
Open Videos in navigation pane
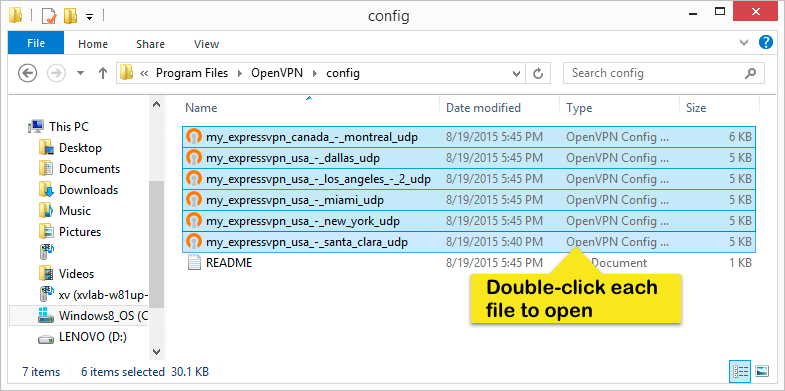76,274
